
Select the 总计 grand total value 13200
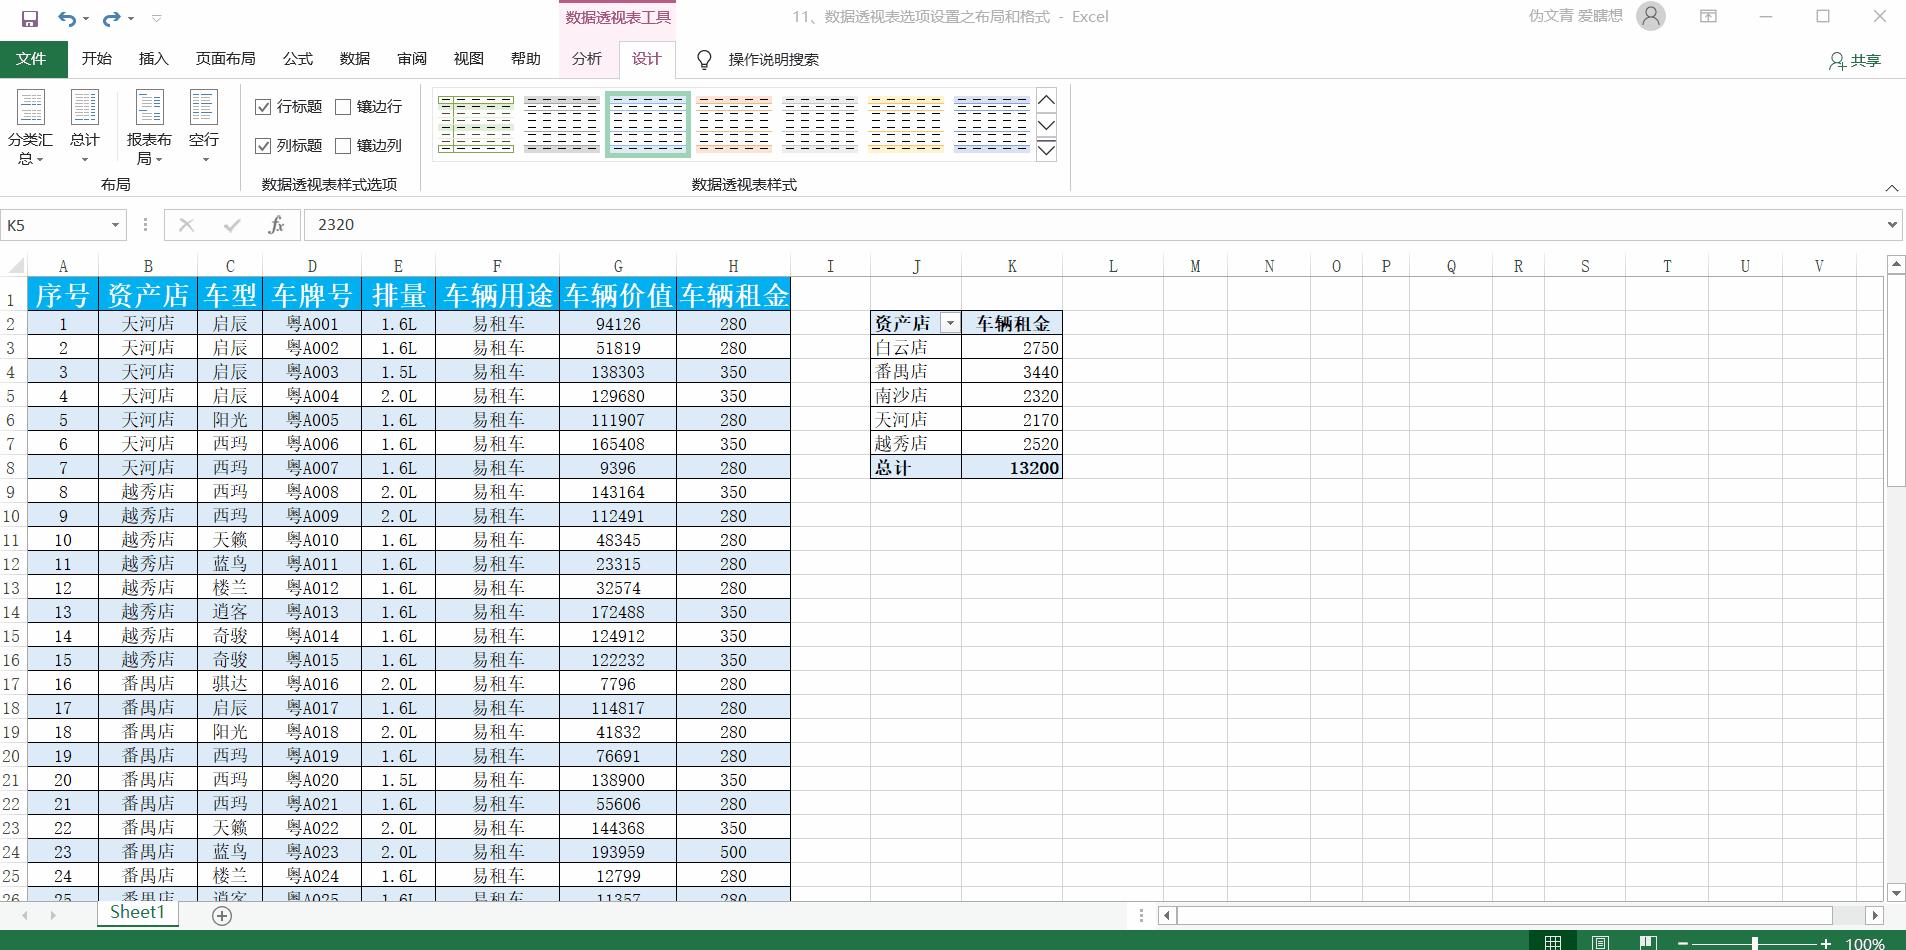coord(1012,468)
